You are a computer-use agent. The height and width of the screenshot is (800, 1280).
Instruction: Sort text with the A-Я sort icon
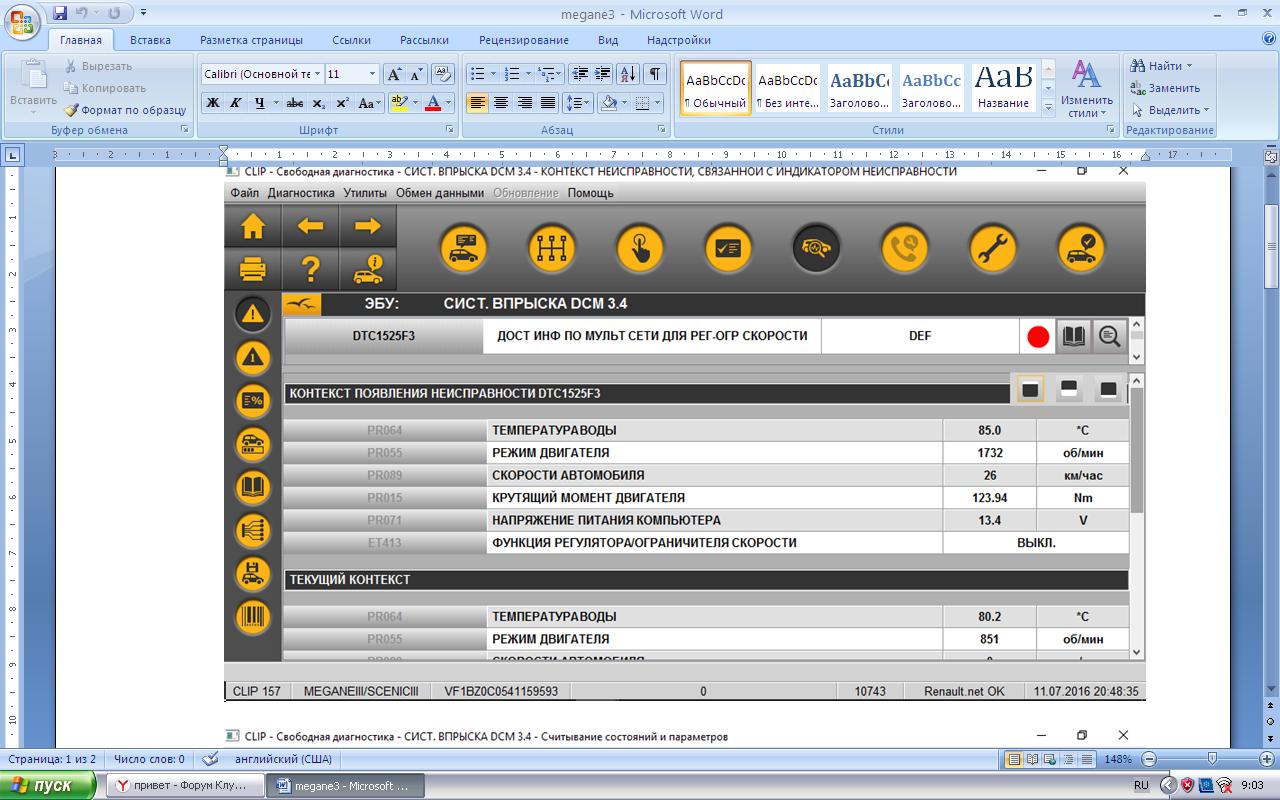(x=628, y=74)
